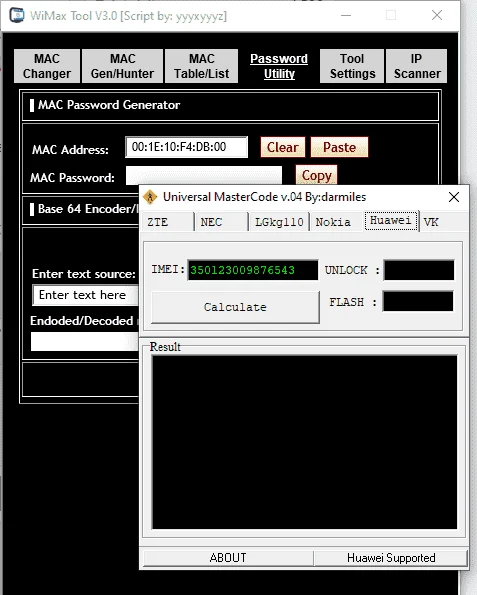Viewport: 477px width, 595px height.
Task: Click the FLASH code output box
Action: tap(418, 301)
